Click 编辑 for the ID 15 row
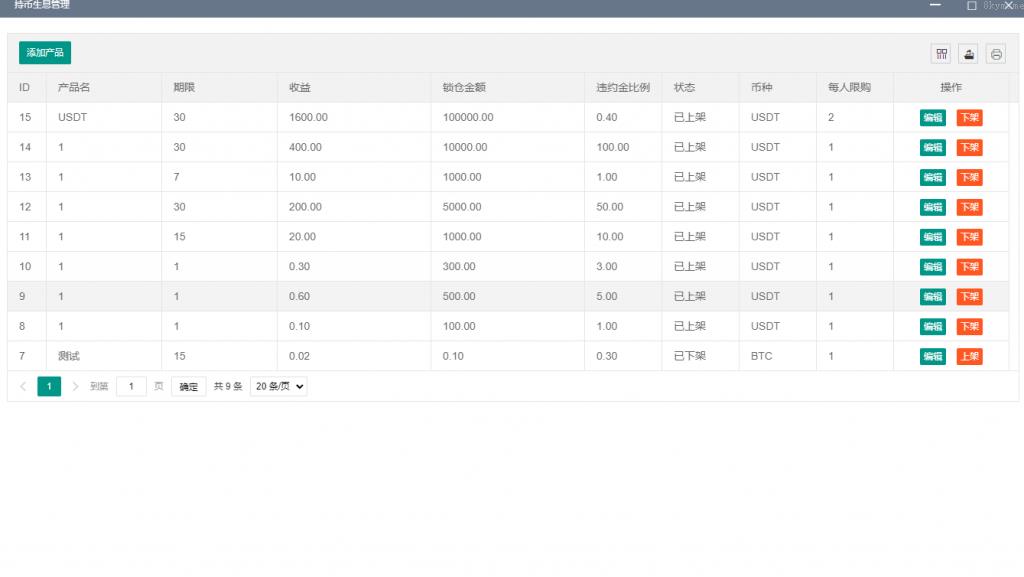Screen dimensions: 1024x577 (x=932, y=118)
